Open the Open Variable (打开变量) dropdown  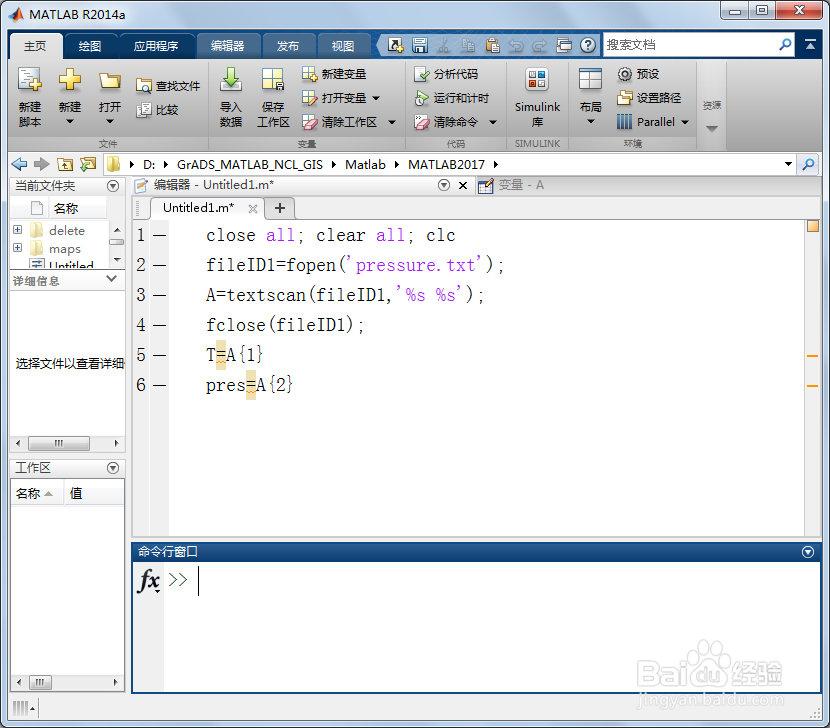376,98
